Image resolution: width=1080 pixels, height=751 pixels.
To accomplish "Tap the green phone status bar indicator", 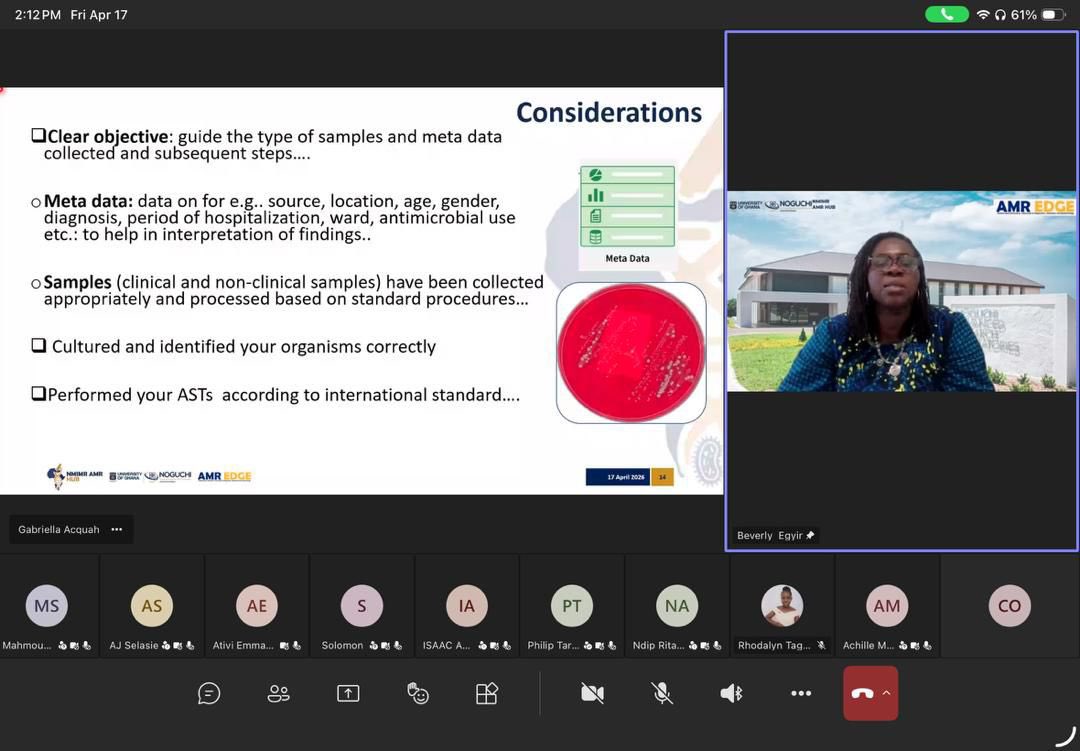I will tap(946, 14).
